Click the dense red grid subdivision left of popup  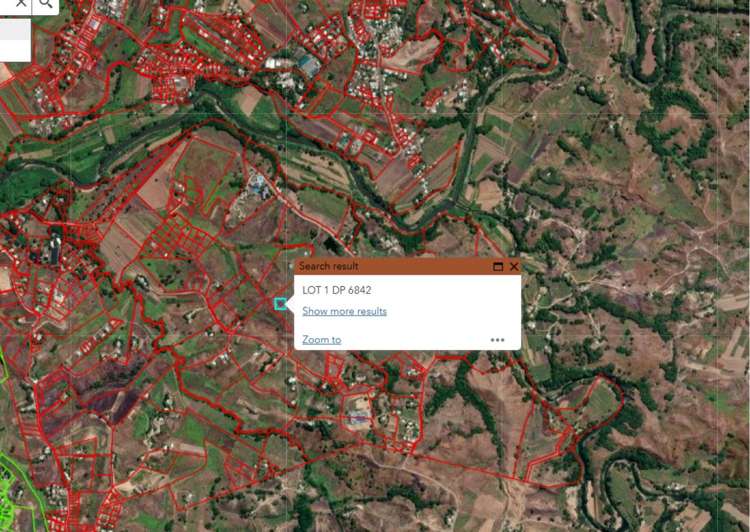[x=183, y=237]
